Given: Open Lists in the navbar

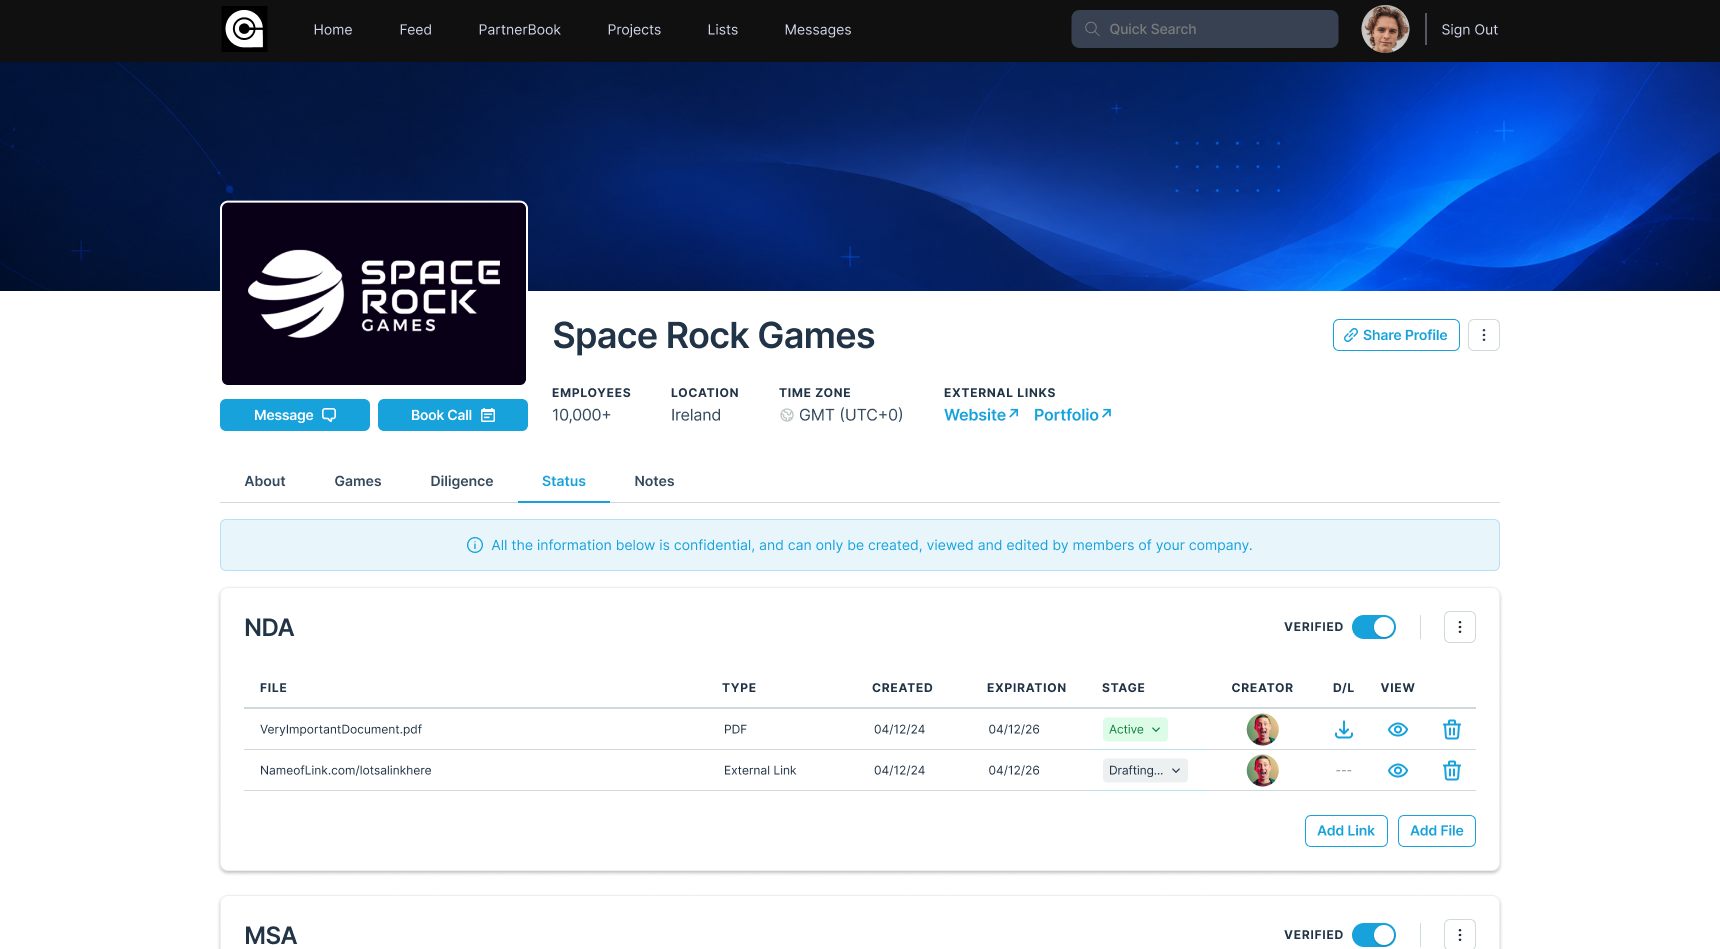Looking at the screenshot, I should [x=723, y=30].
